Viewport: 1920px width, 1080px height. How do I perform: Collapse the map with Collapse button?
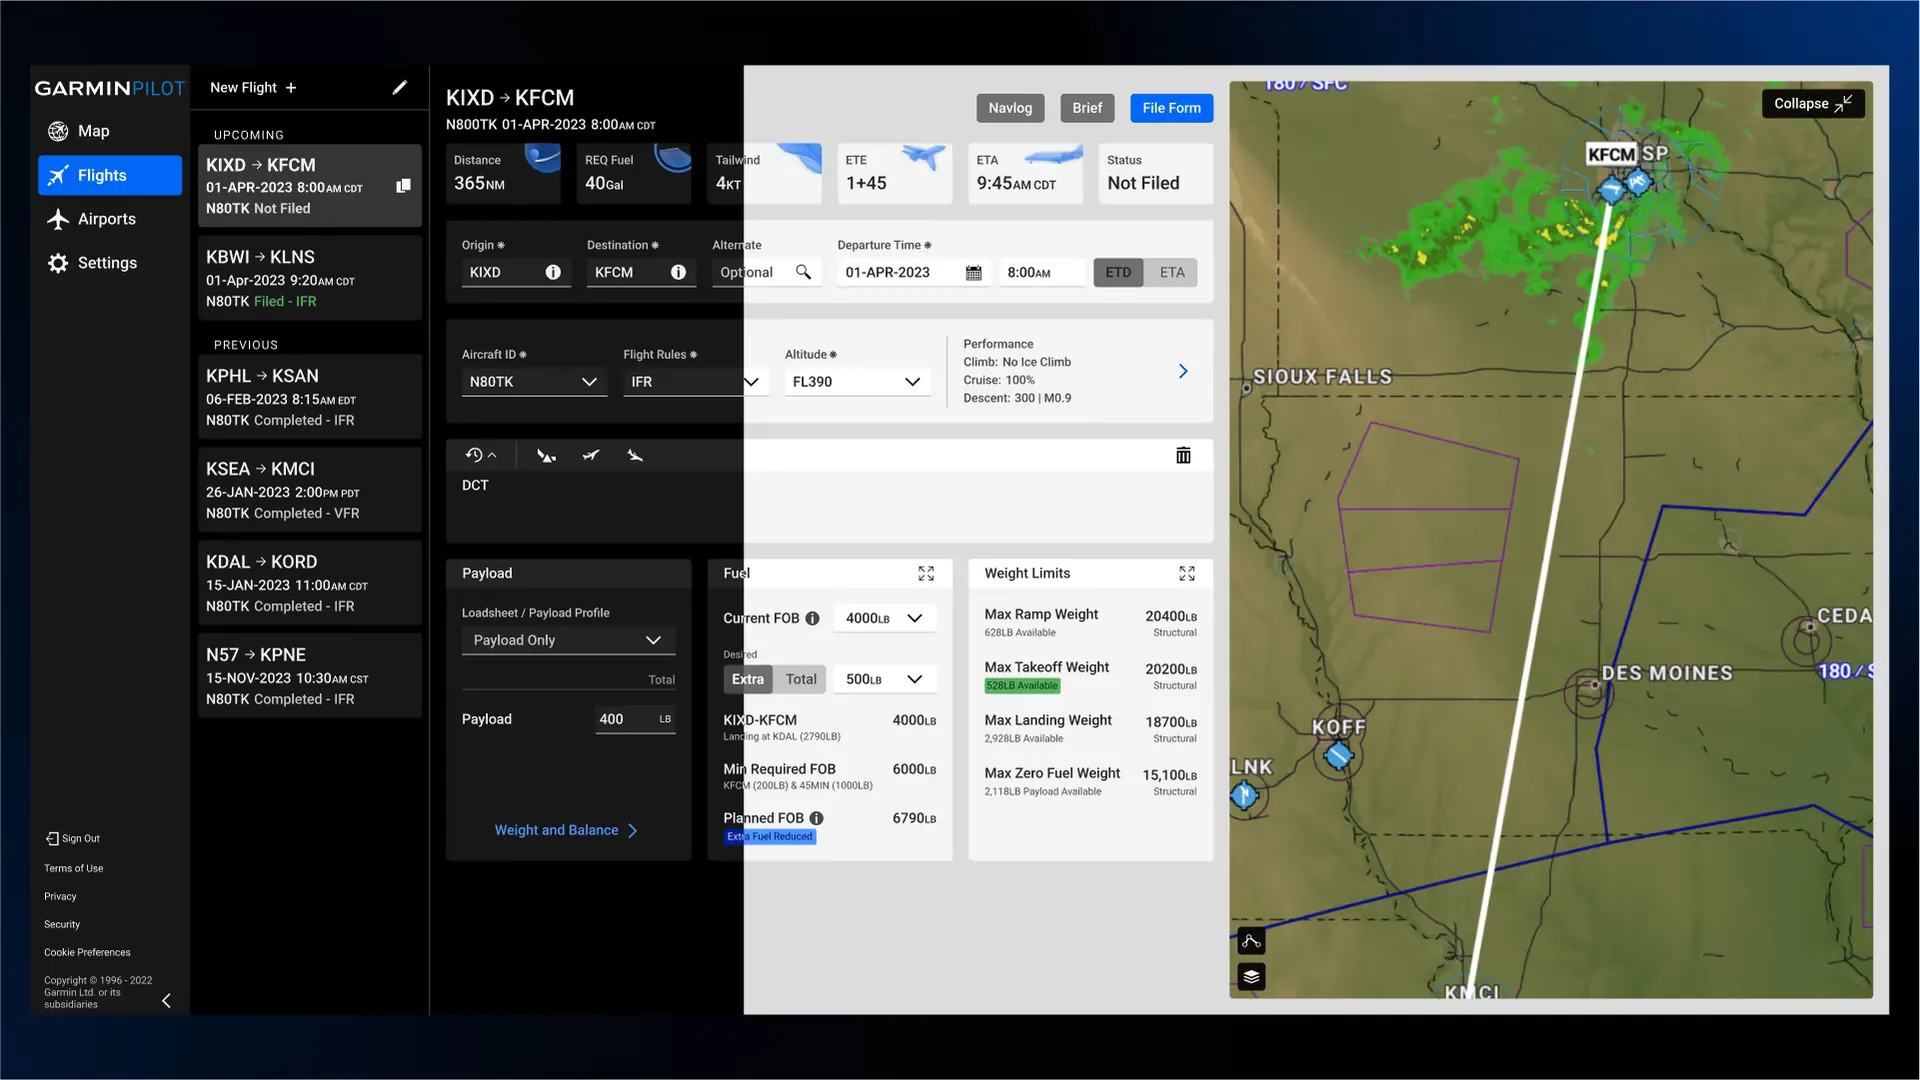(1812, 103)
